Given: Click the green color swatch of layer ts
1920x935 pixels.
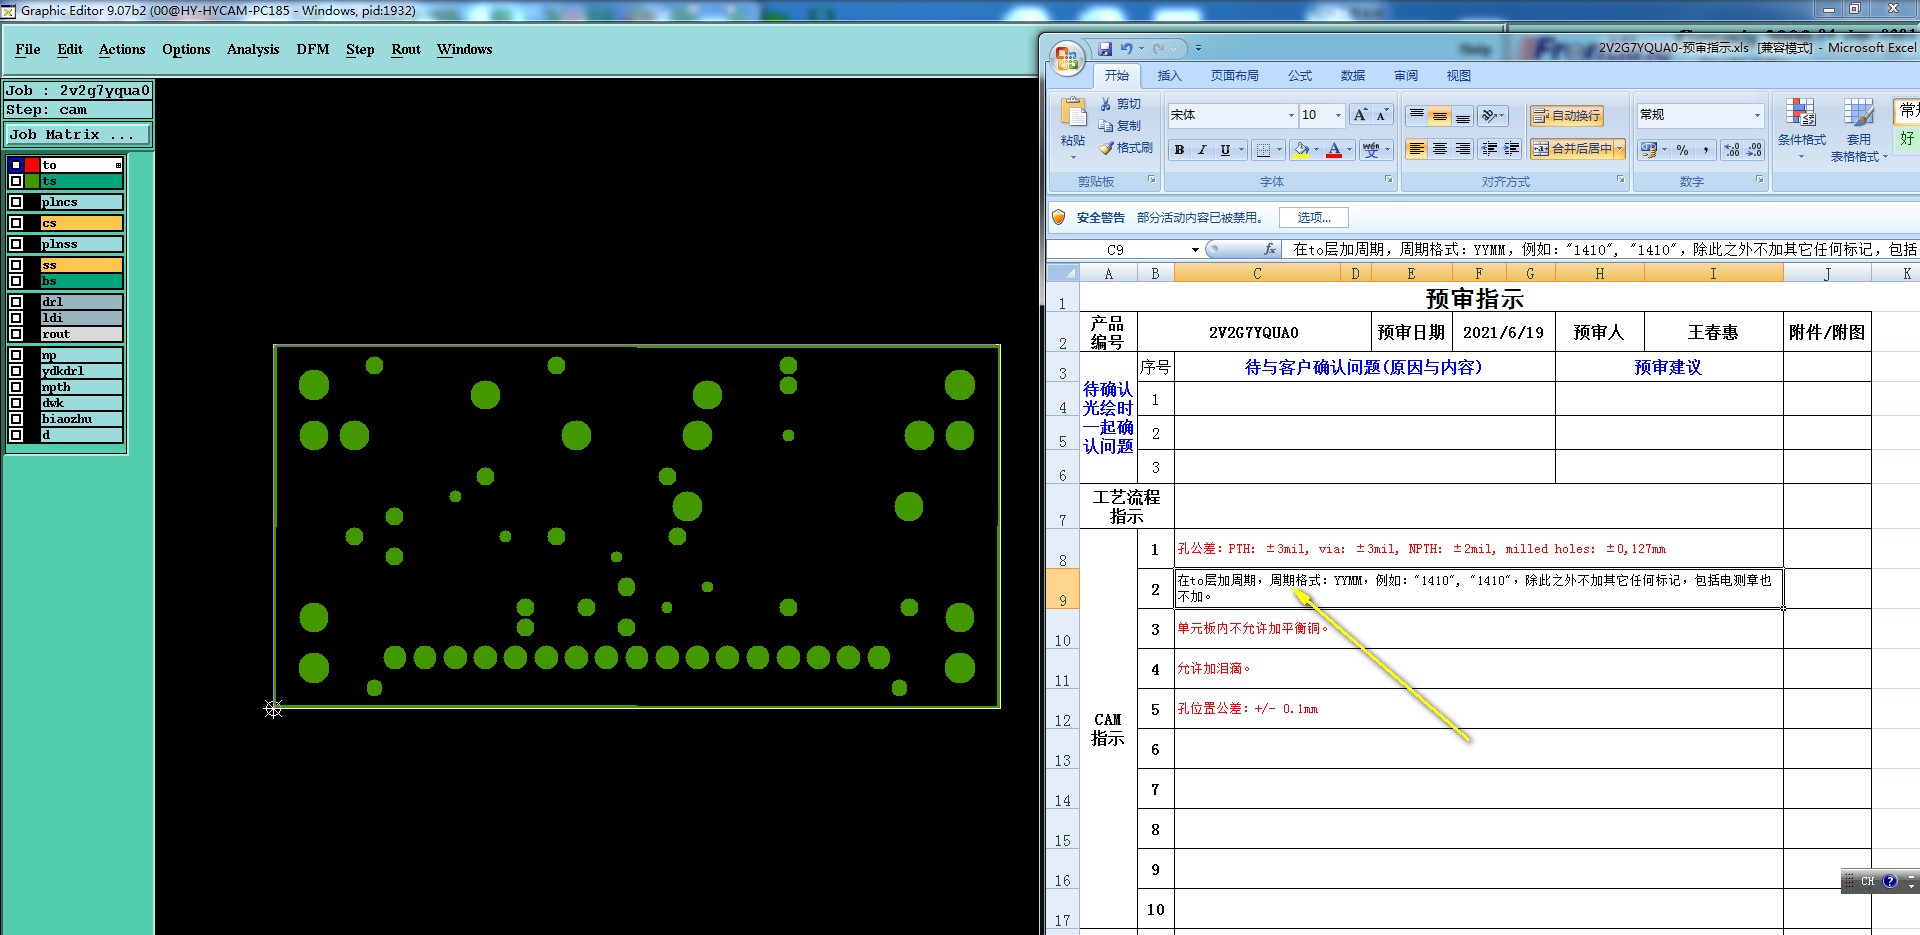Looking at the screenshot, I should pos(32,181).
